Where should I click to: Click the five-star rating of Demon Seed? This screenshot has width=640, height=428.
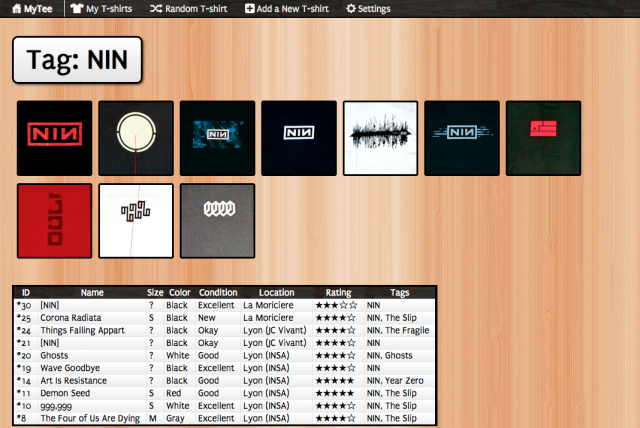click(x=335, y=393)
